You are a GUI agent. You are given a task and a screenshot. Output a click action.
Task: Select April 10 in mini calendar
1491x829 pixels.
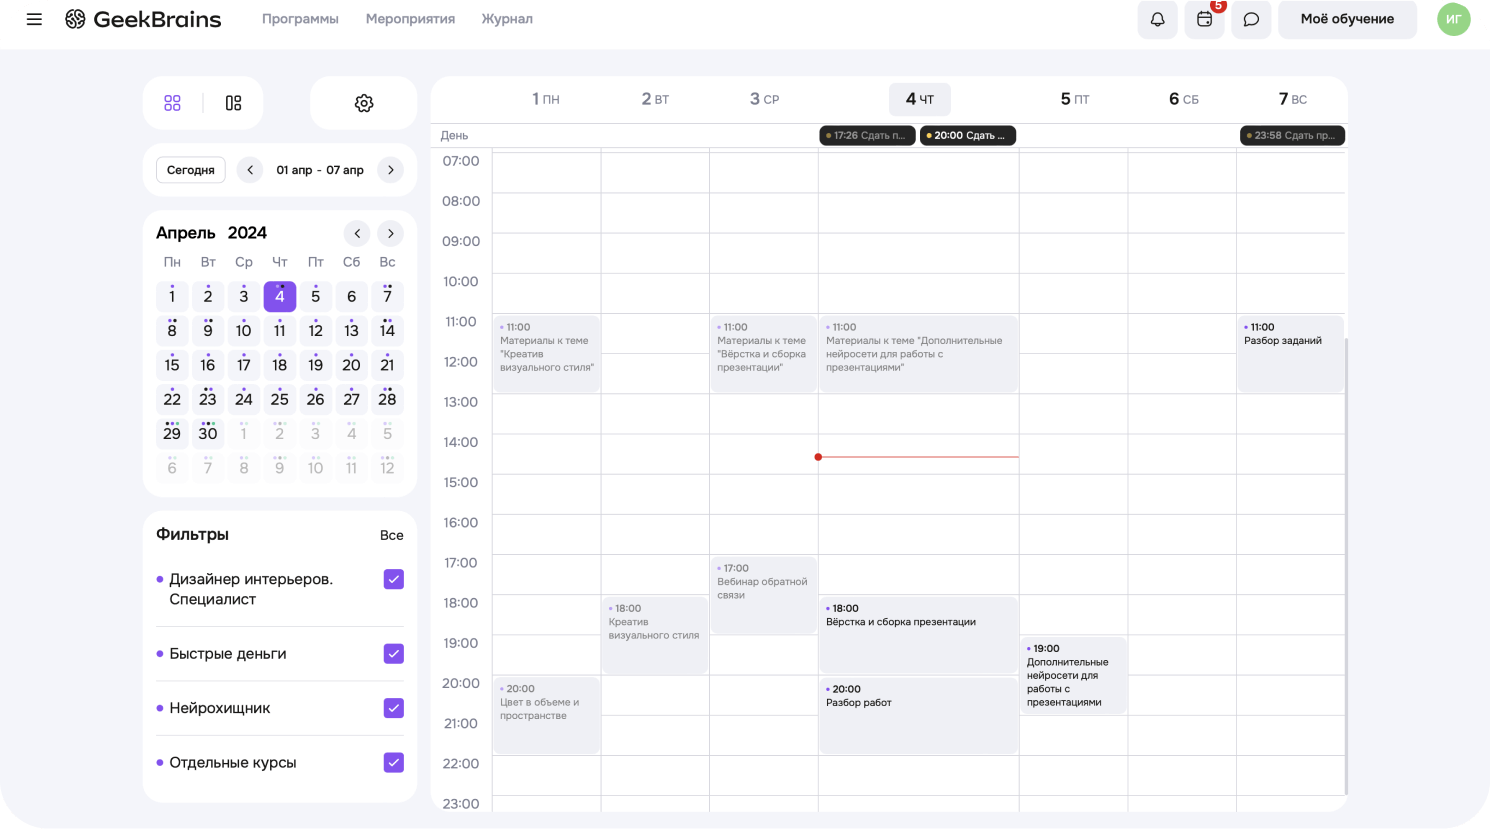(244, 330)
